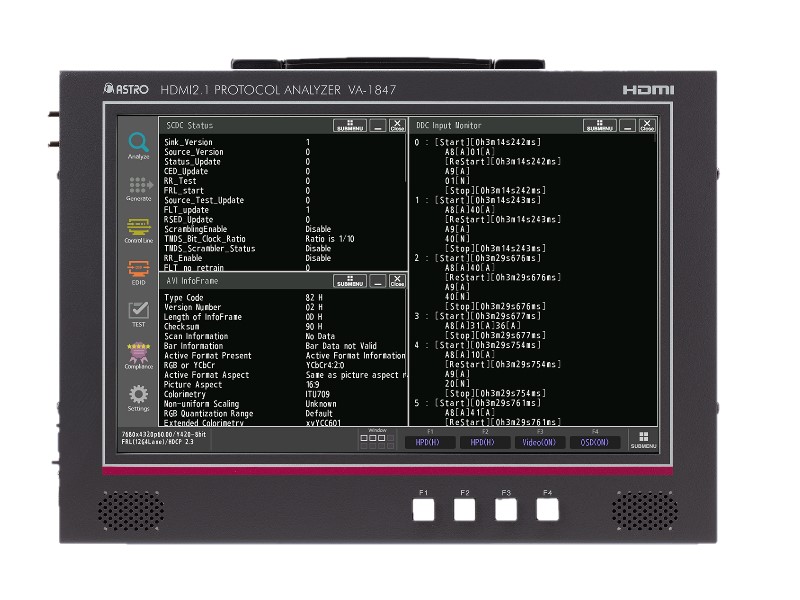Select the Bar Information row
This screenshot has height=600, width=800.
click(x=284, y=346)
